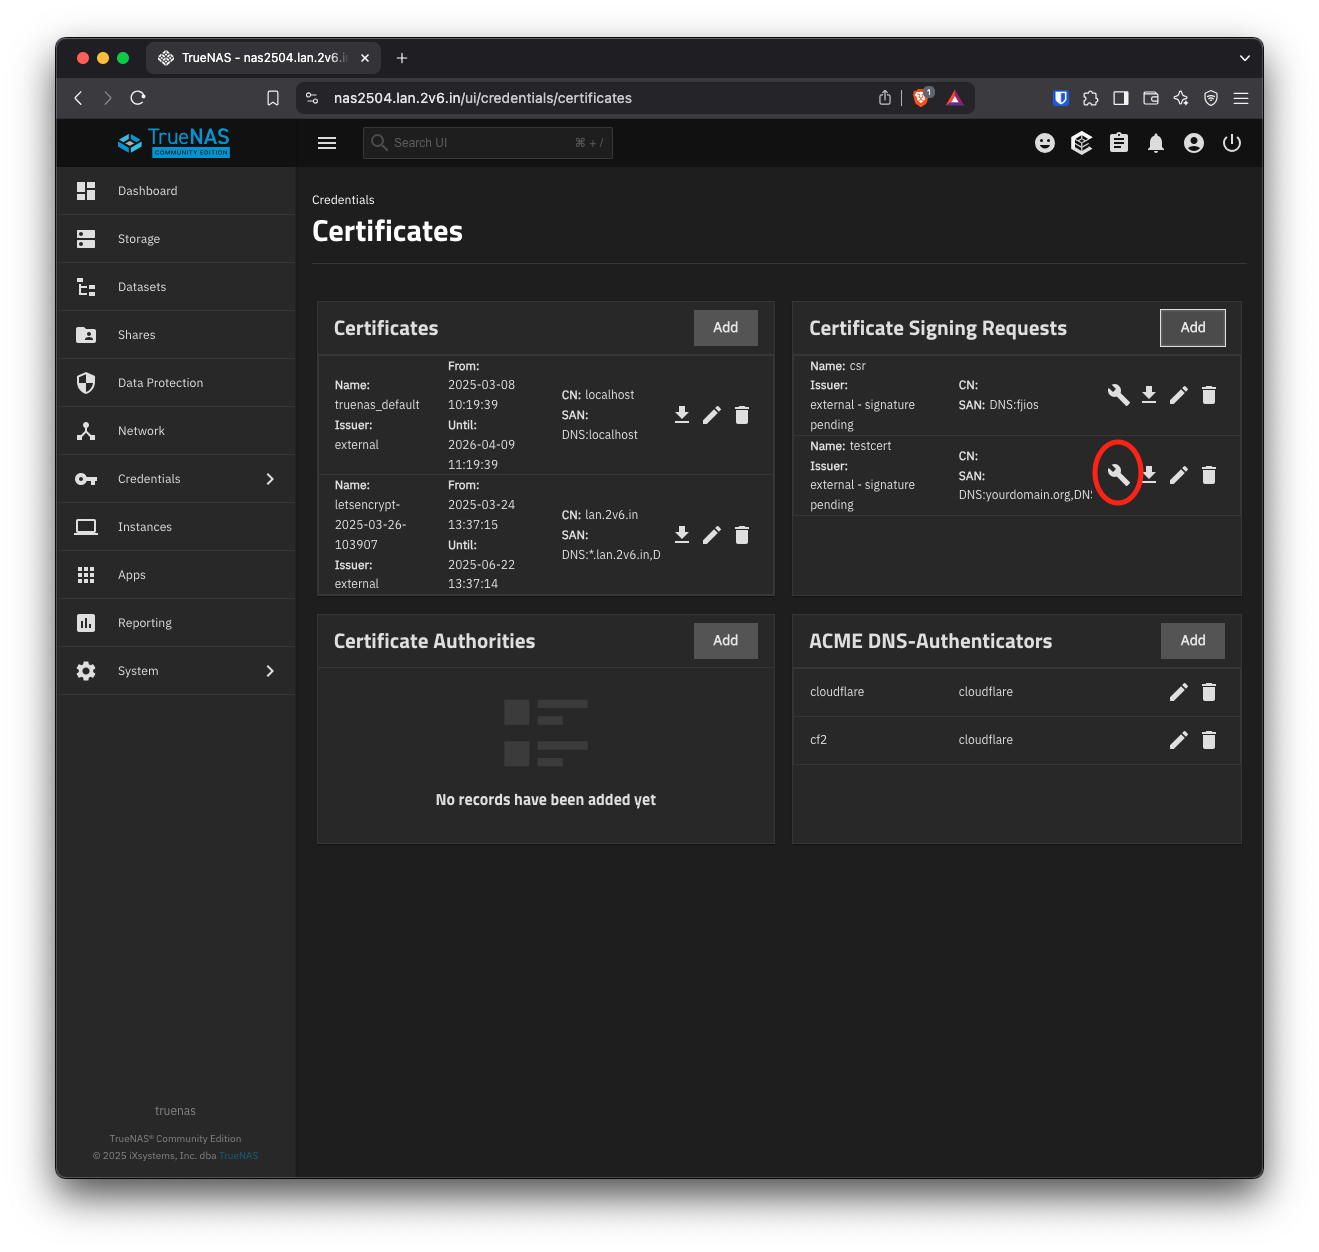The width and height of the screenshot is (1319, 1252).
Task: Click the Storage server icon
Action: click(86, 239)
